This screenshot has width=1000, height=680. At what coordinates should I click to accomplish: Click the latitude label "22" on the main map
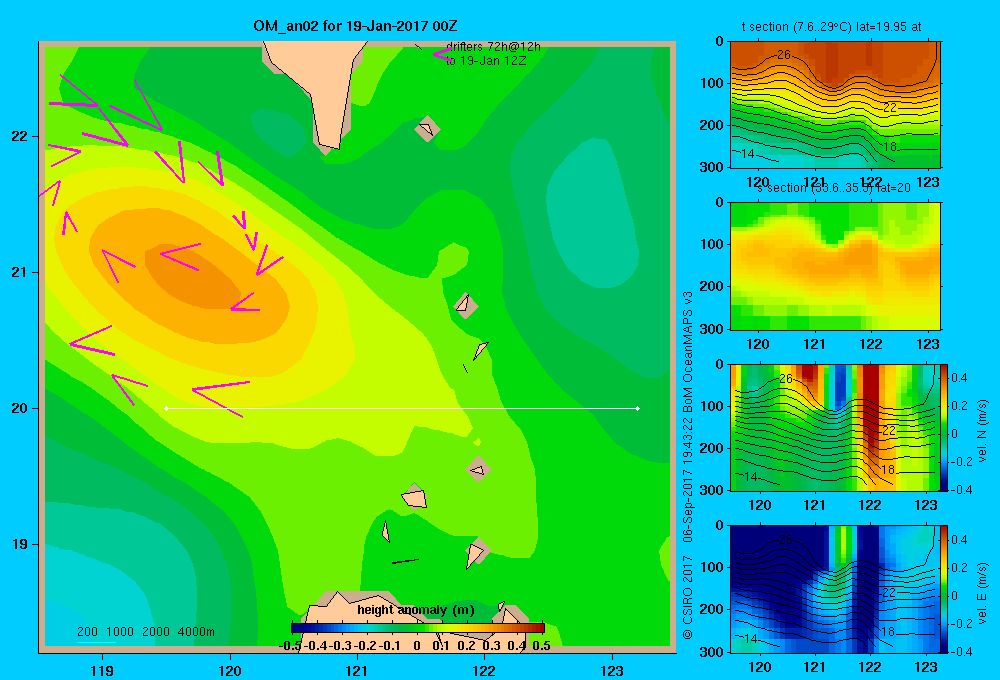(20, 136)
